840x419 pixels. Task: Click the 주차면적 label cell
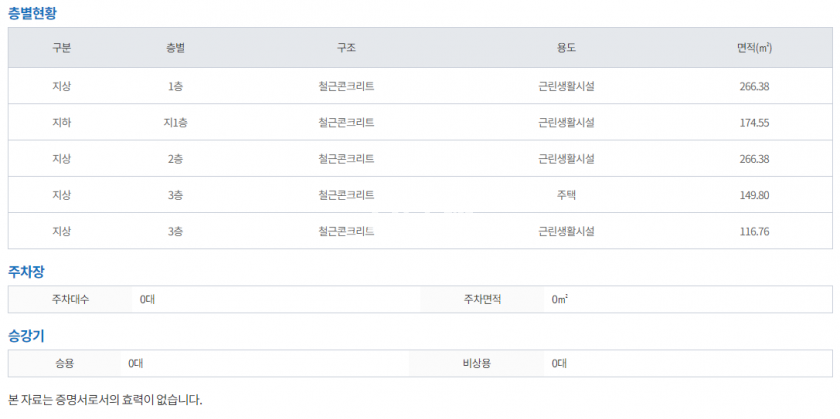pyautogui.click(x=483, y=299)
